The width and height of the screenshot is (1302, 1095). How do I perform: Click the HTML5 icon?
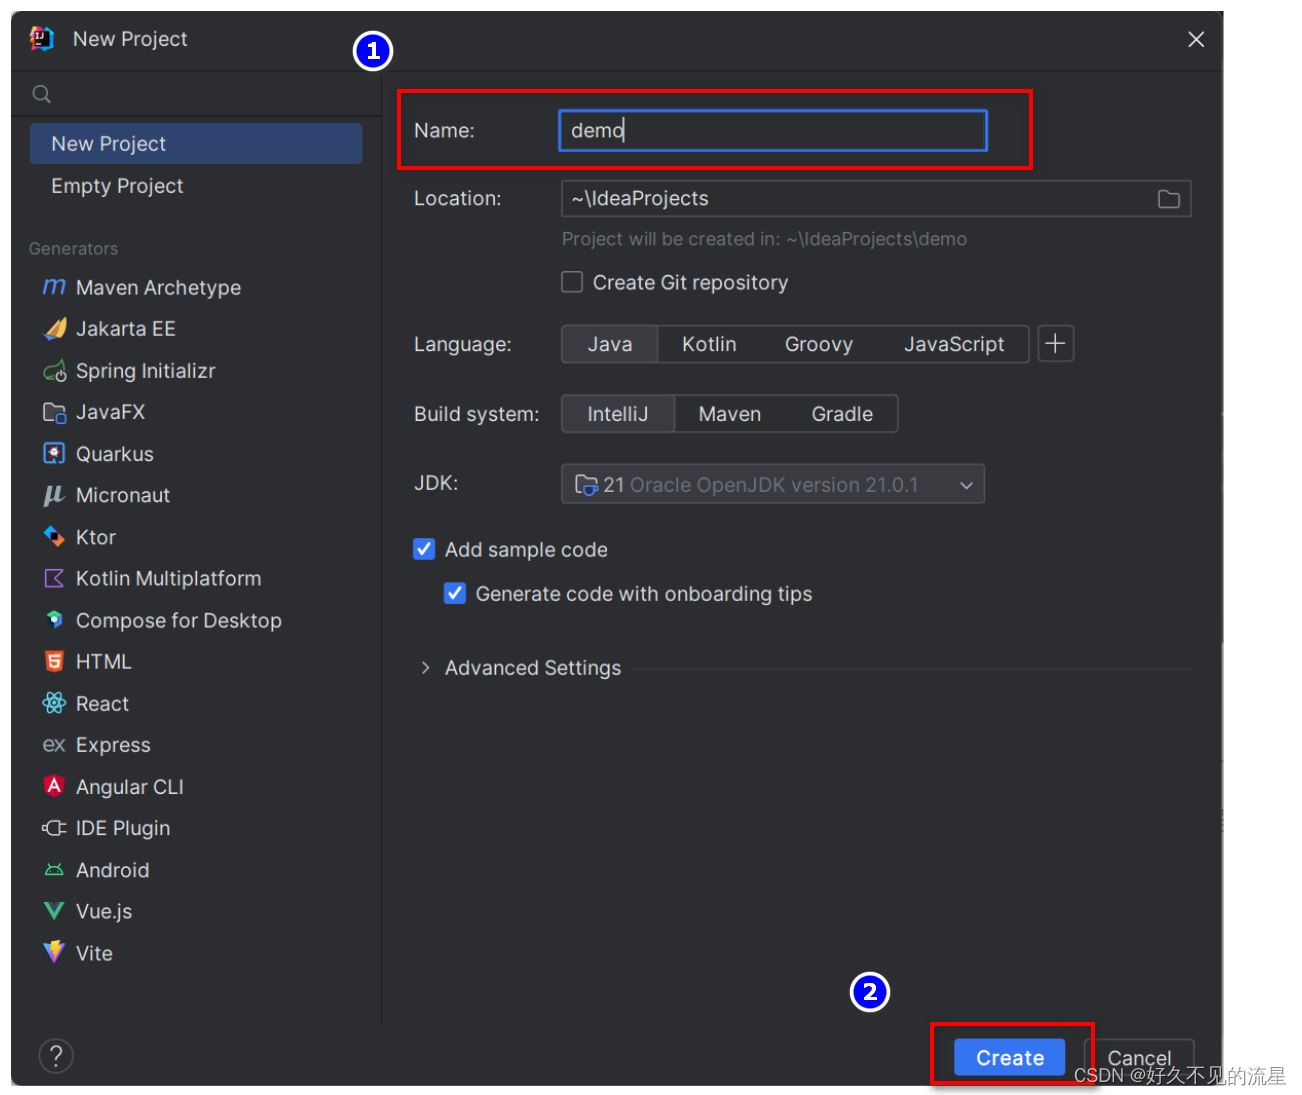pyautogui.click(x=54, y=661)
